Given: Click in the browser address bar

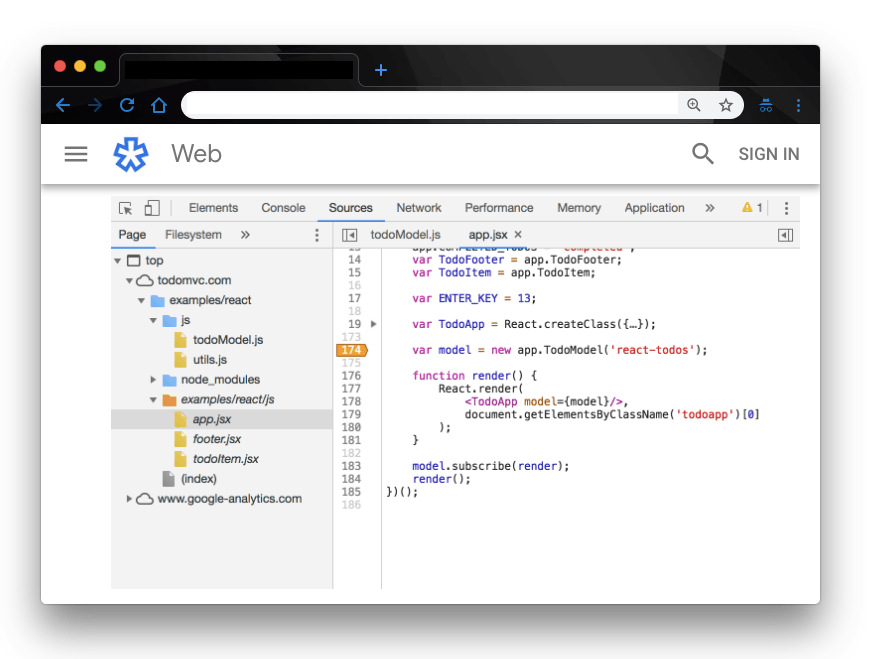Looking at the screenshot, I should tap(431, 105).
